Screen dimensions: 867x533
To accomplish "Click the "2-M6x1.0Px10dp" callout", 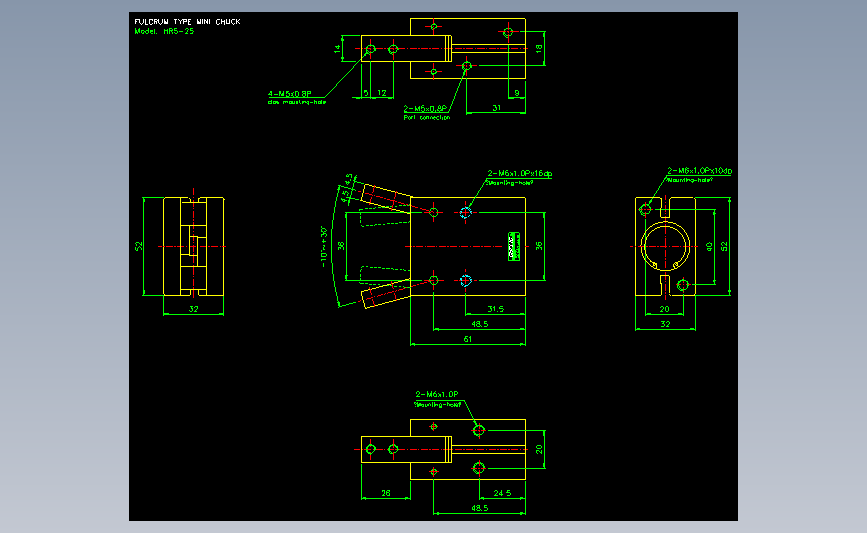I will [699, 171].
